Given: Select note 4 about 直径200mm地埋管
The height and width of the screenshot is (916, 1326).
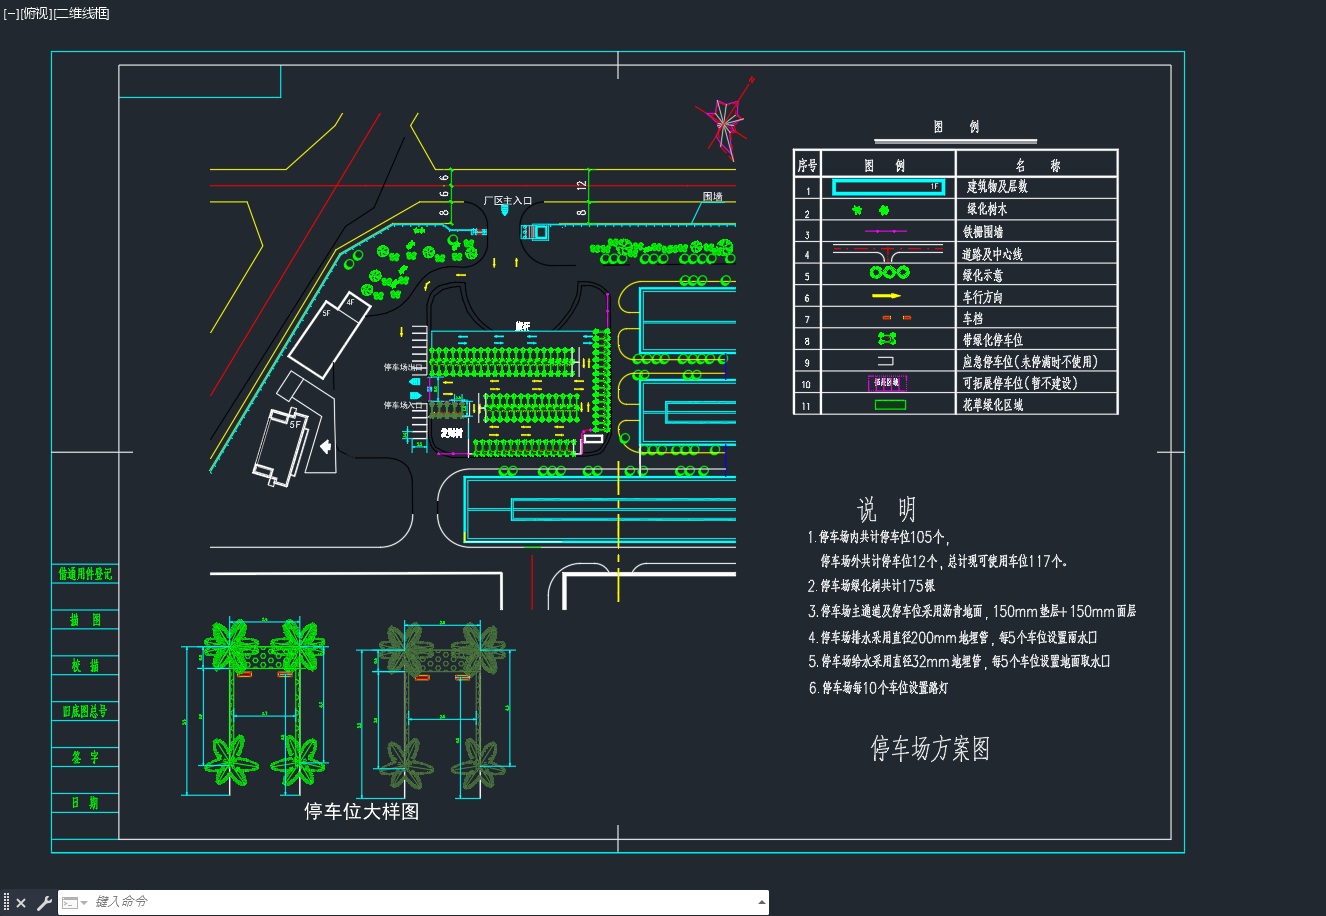Looking at the screenshot, I should 953,636.
